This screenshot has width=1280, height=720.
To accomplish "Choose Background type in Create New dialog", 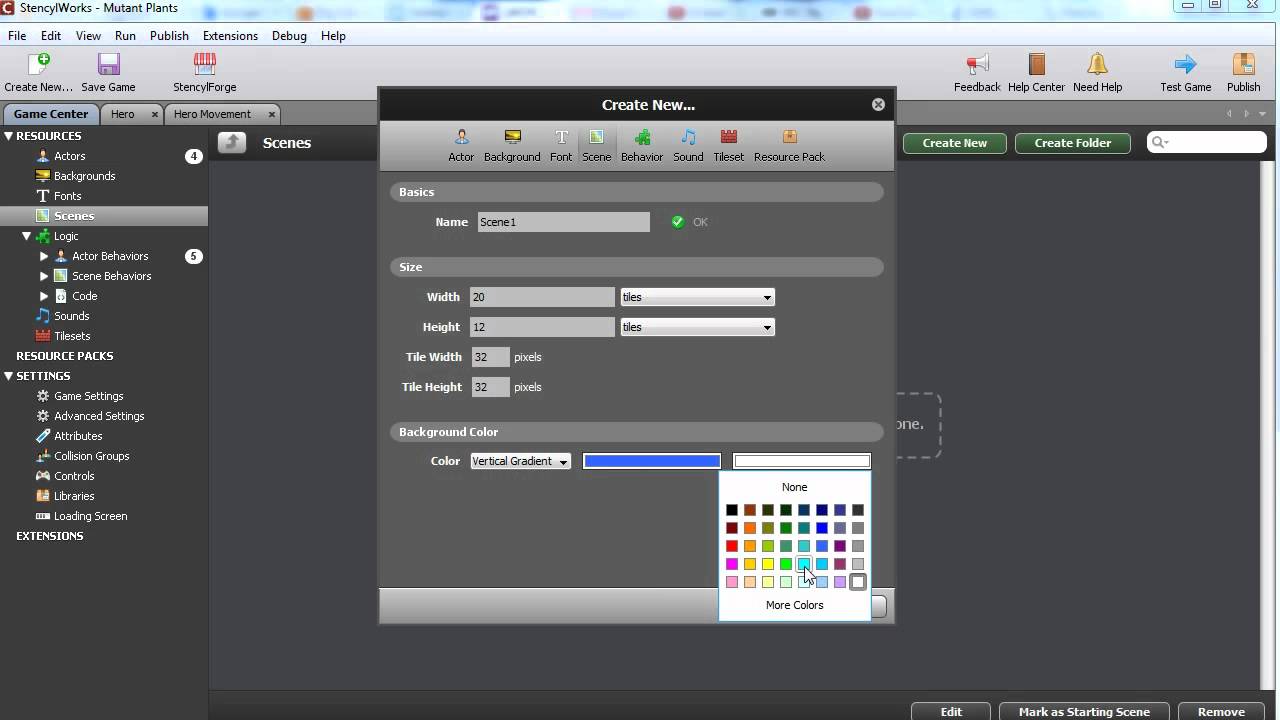I will (512, 146).
